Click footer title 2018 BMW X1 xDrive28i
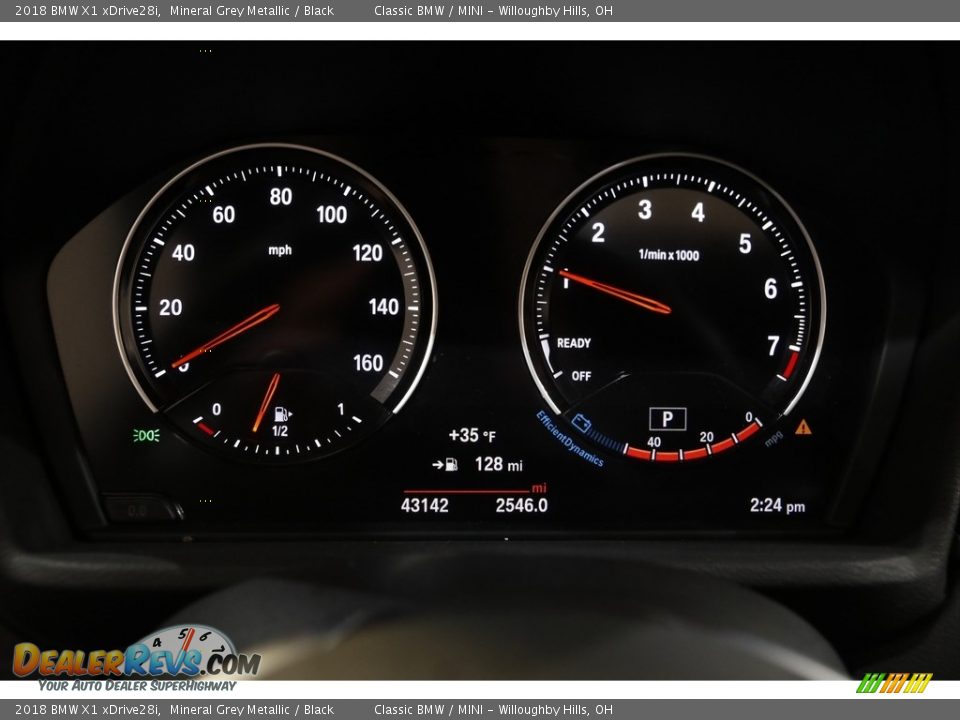This screenshot has height=720, width=960. pyautogui.click(x=88, y=710)
